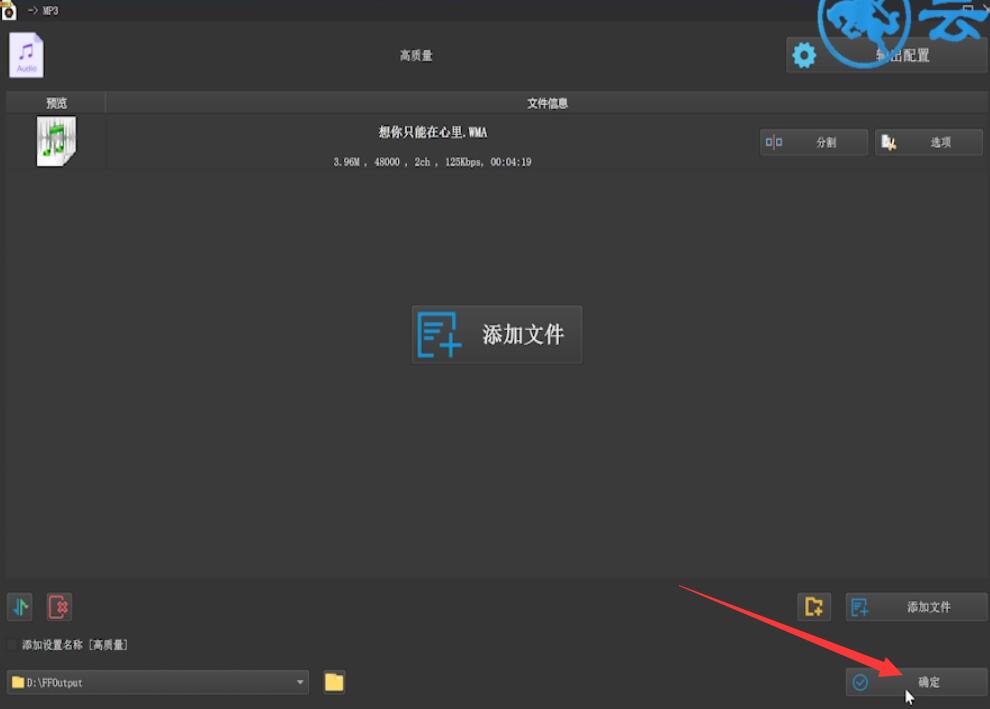
Task: Click the app icon in title bar
Action: (x=9, y=10)
